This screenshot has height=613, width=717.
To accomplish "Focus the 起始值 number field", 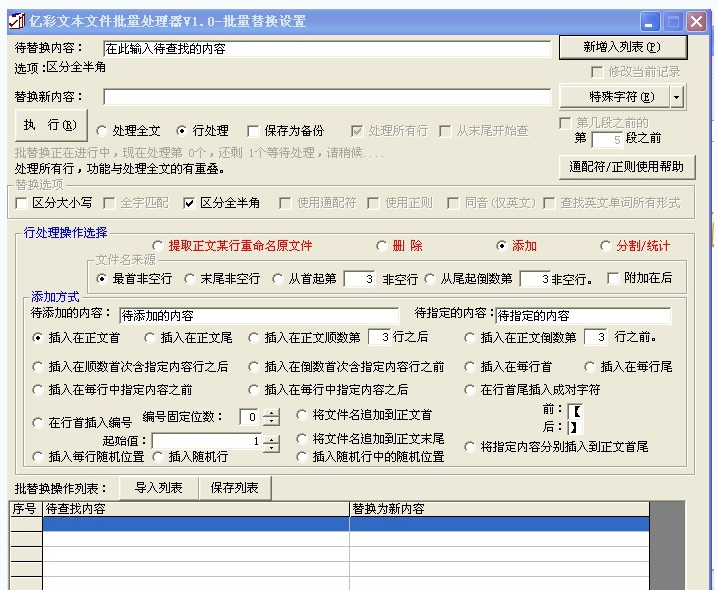I will [x=207, y=441].
